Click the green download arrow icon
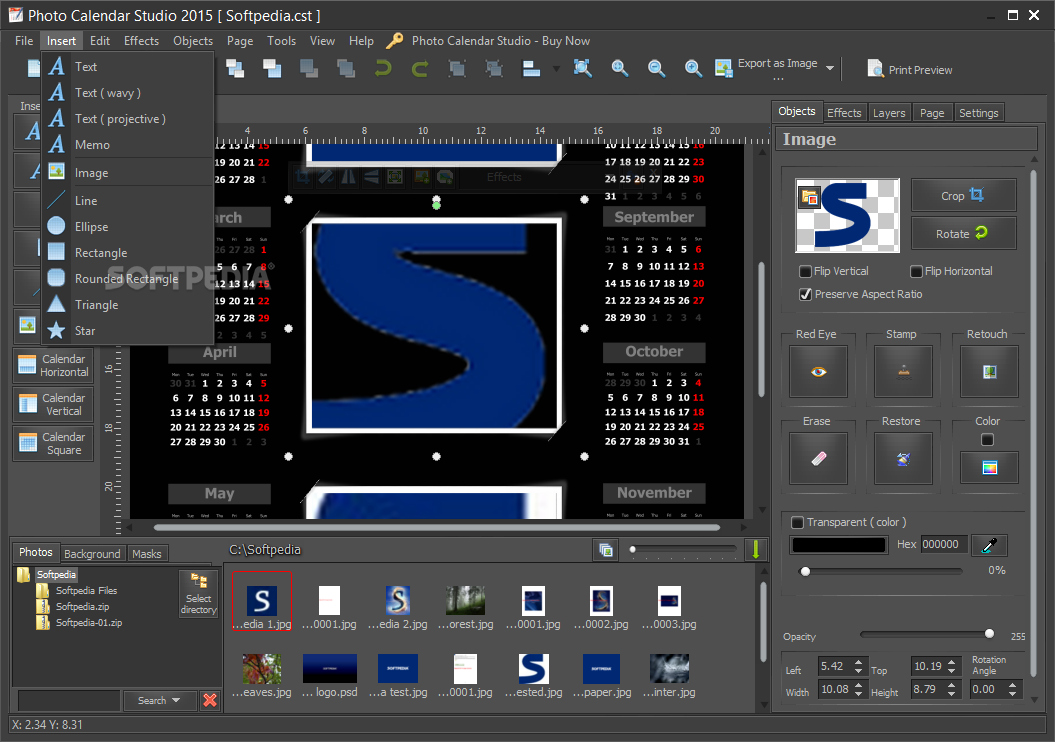1055x742 pixels. coord(756,550)
